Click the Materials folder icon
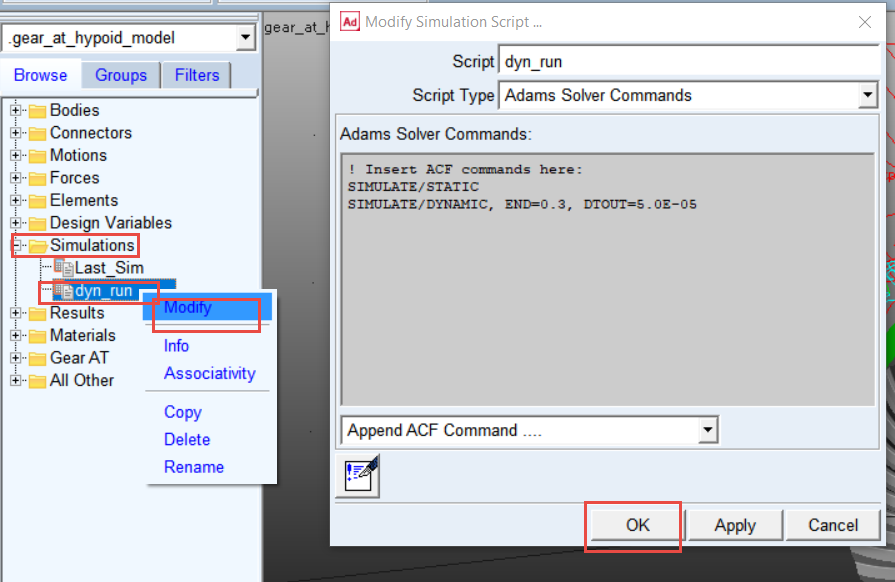This screenshot has height=582, width=895. click(x=38, y=336)
